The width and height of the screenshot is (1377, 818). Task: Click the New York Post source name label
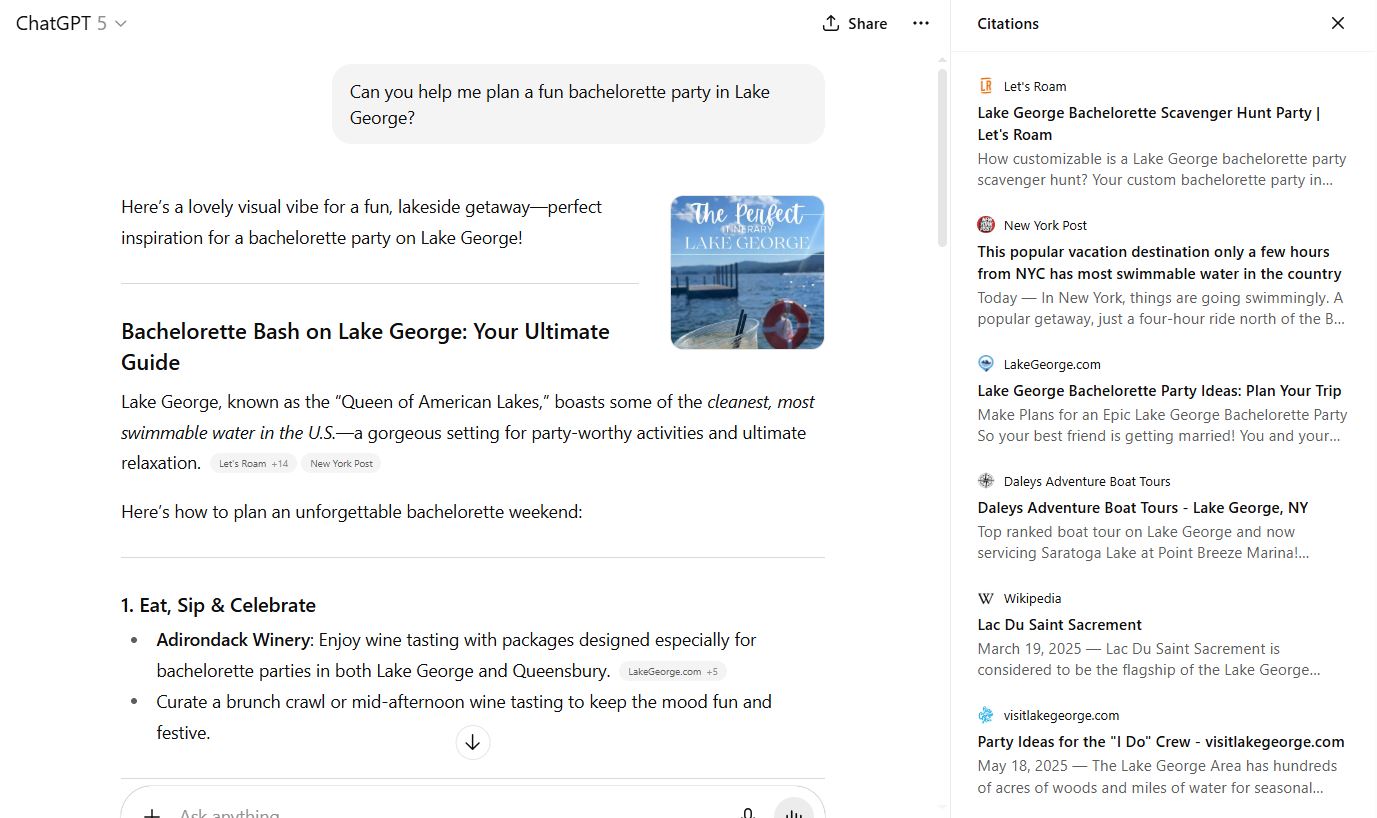[1045, 225]
